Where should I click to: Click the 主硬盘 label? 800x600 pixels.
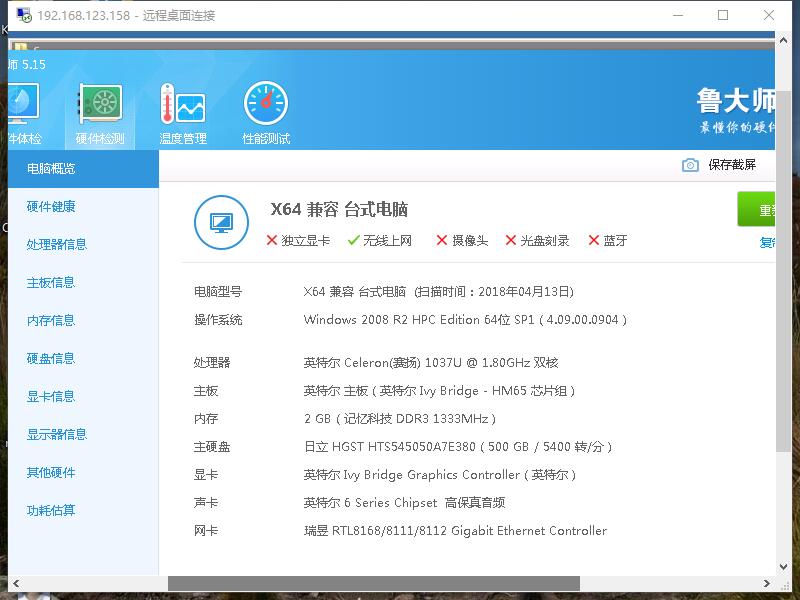point(212,447)
